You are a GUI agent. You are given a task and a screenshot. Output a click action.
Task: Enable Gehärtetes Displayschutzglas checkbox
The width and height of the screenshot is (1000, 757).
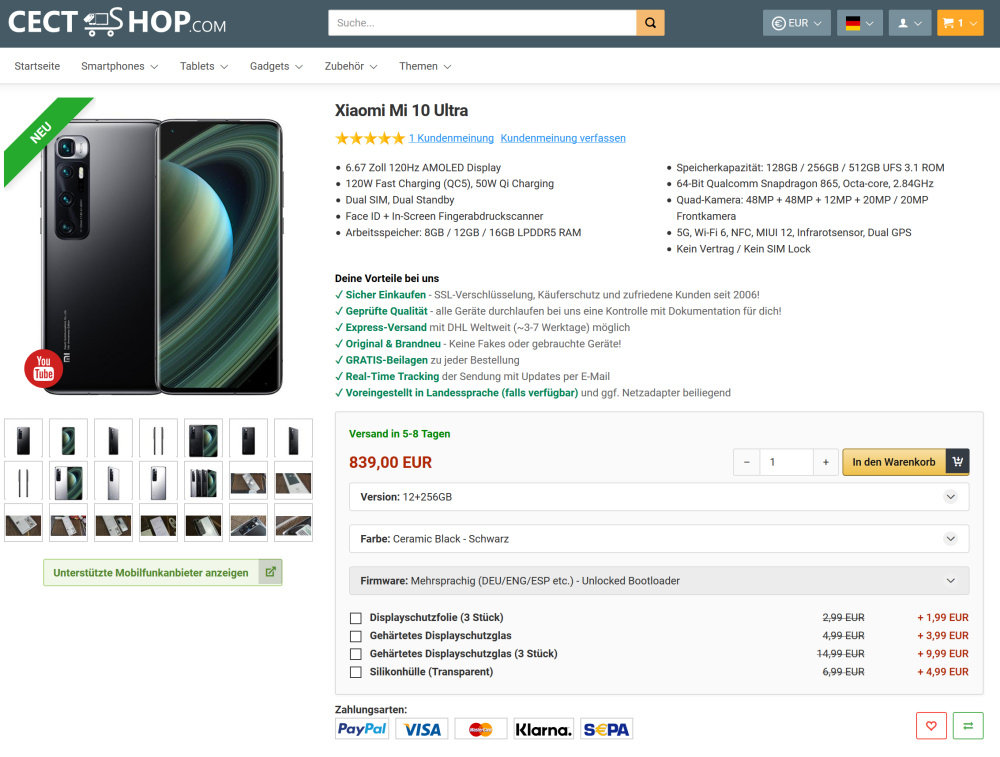point(355,636)
